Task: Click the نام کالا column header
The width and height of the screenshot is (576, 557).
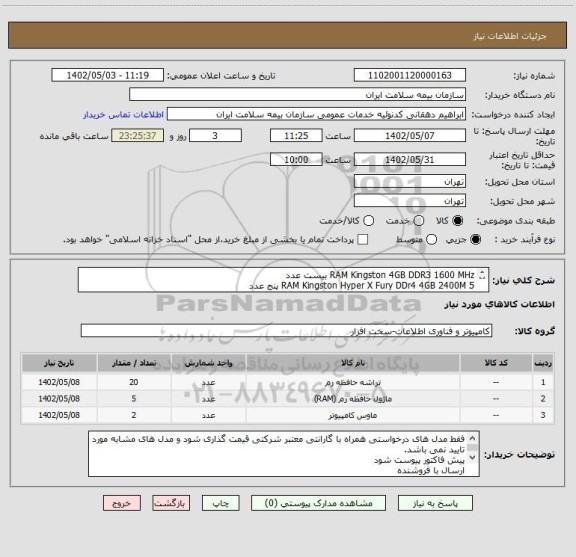Action: (x=353, y=363)
